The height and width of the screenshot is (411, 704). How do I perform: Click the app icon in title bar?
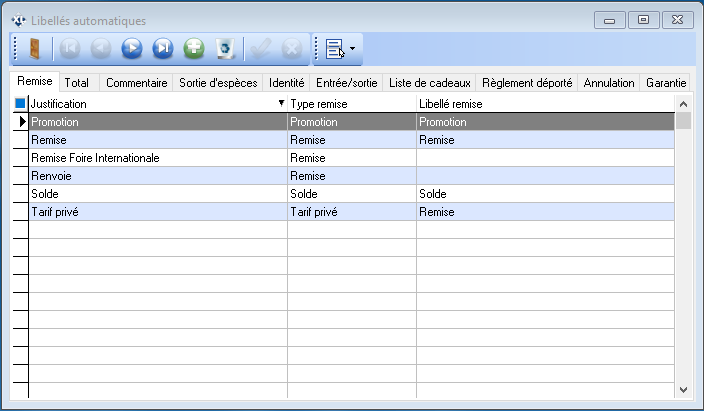(x=17, y=20)
